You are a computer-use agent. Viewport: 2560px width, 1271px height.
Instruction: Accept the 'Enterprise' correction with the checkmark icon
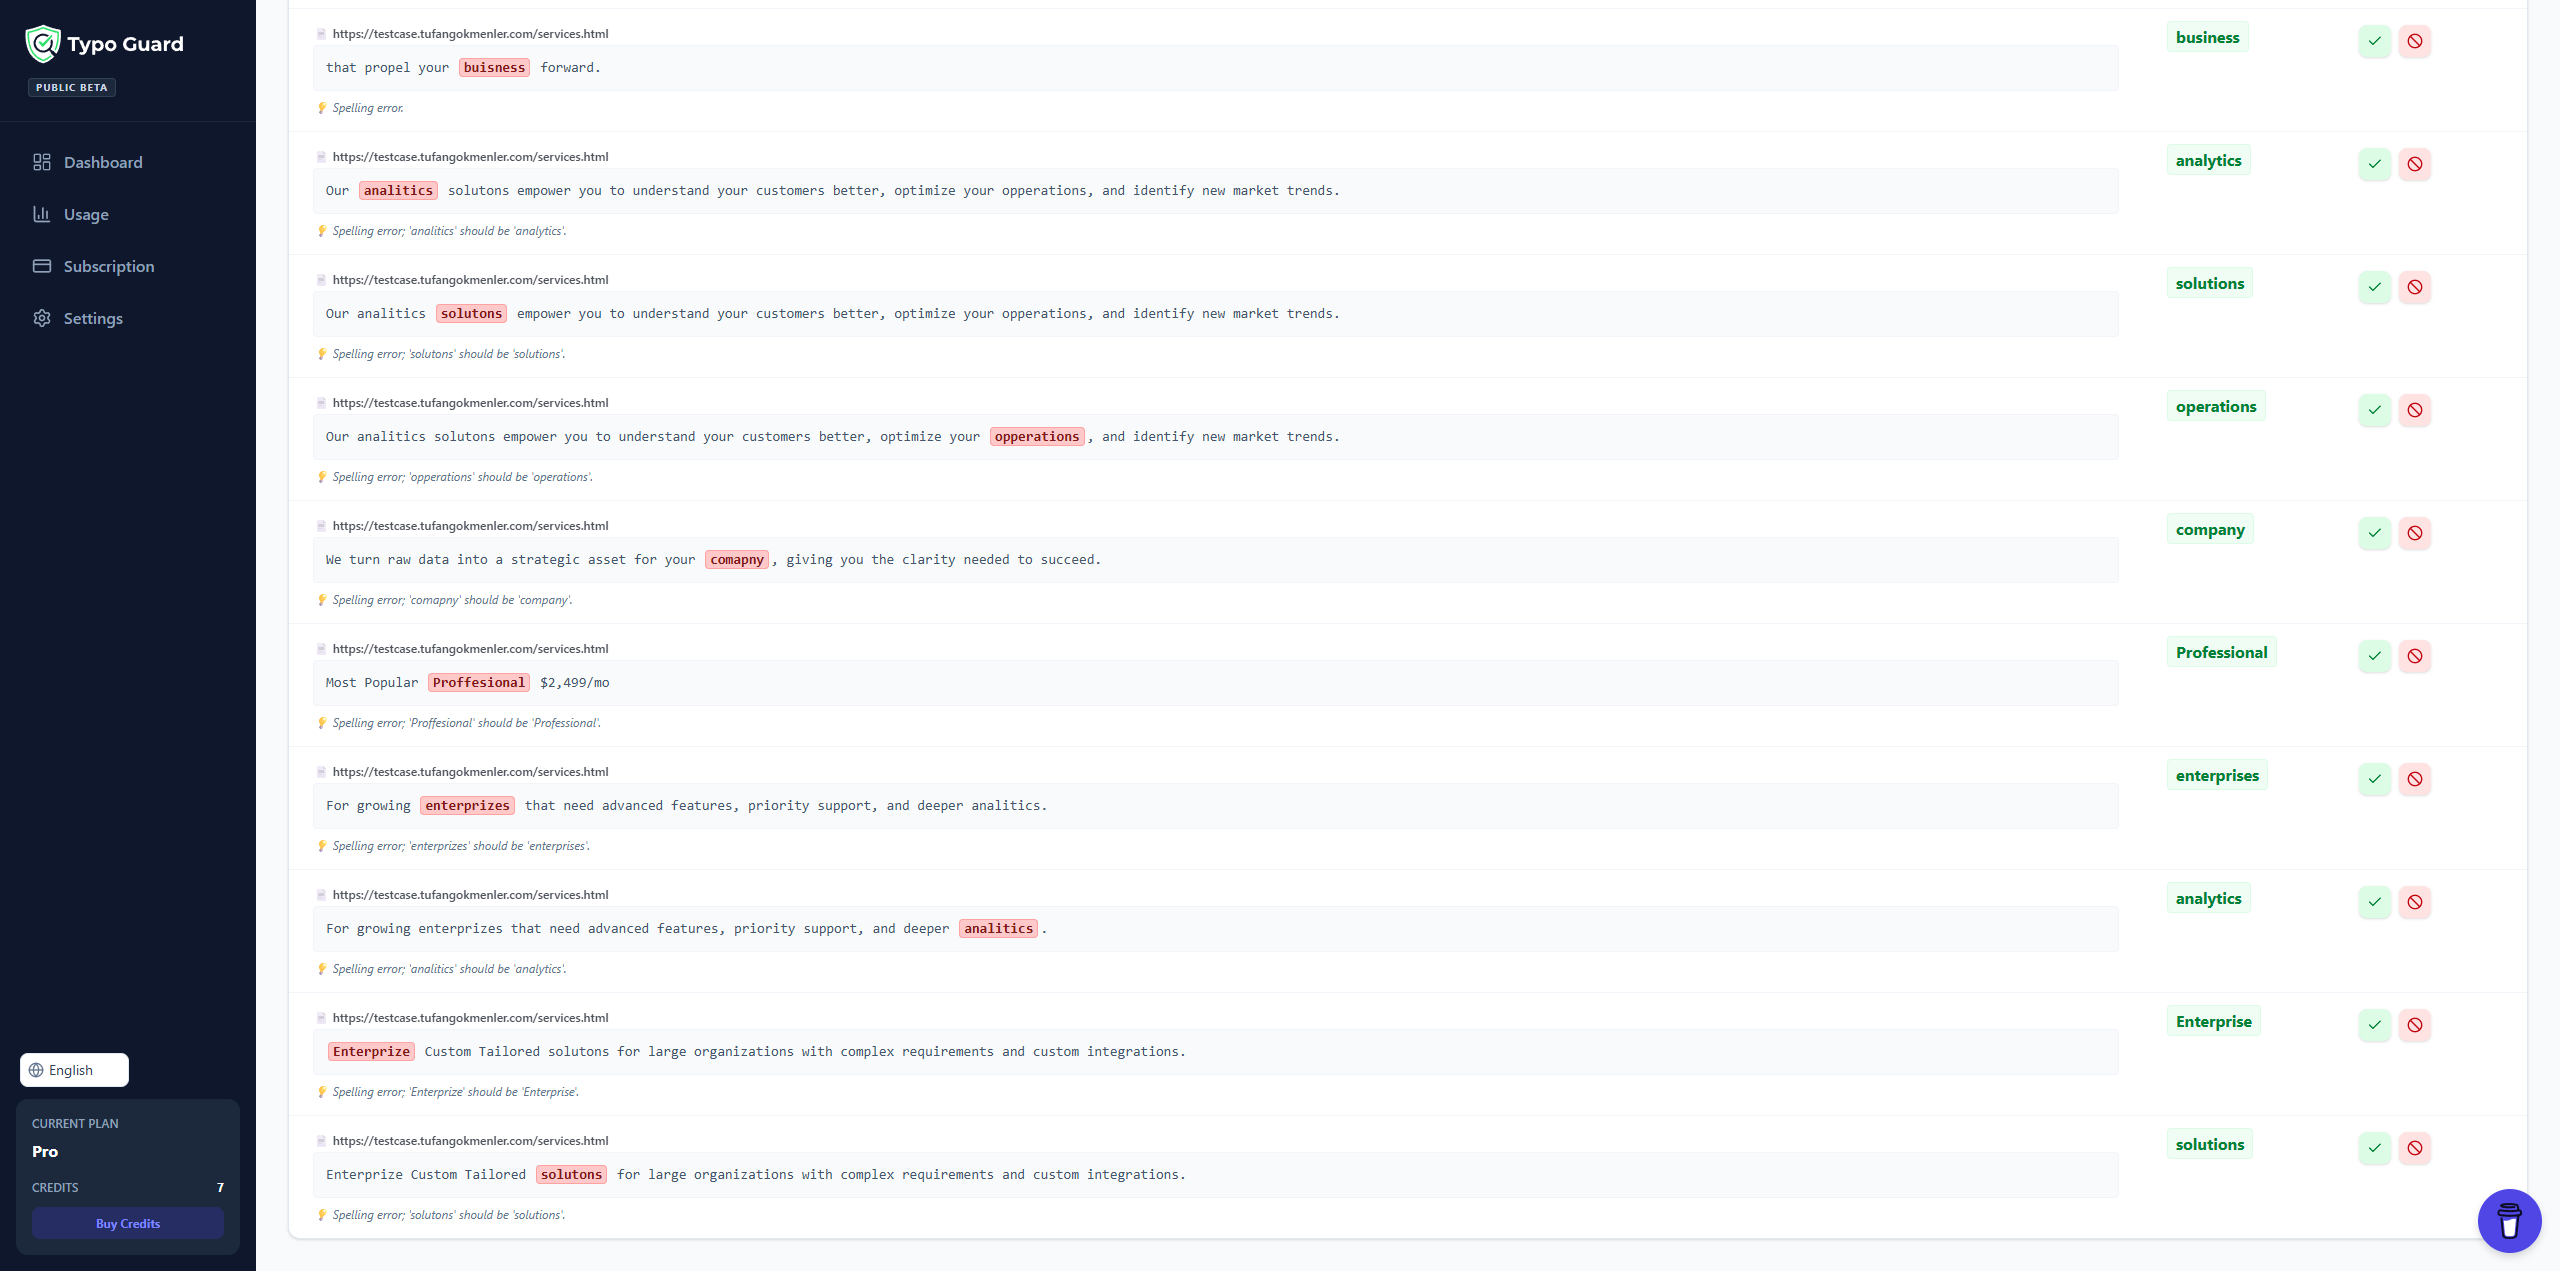point(2374,1025)
